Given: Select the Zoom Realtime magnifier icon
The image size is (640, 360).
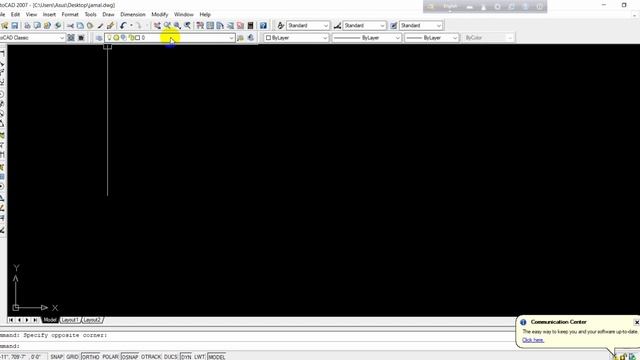Looking at the screenshot, I should point(167,25).
